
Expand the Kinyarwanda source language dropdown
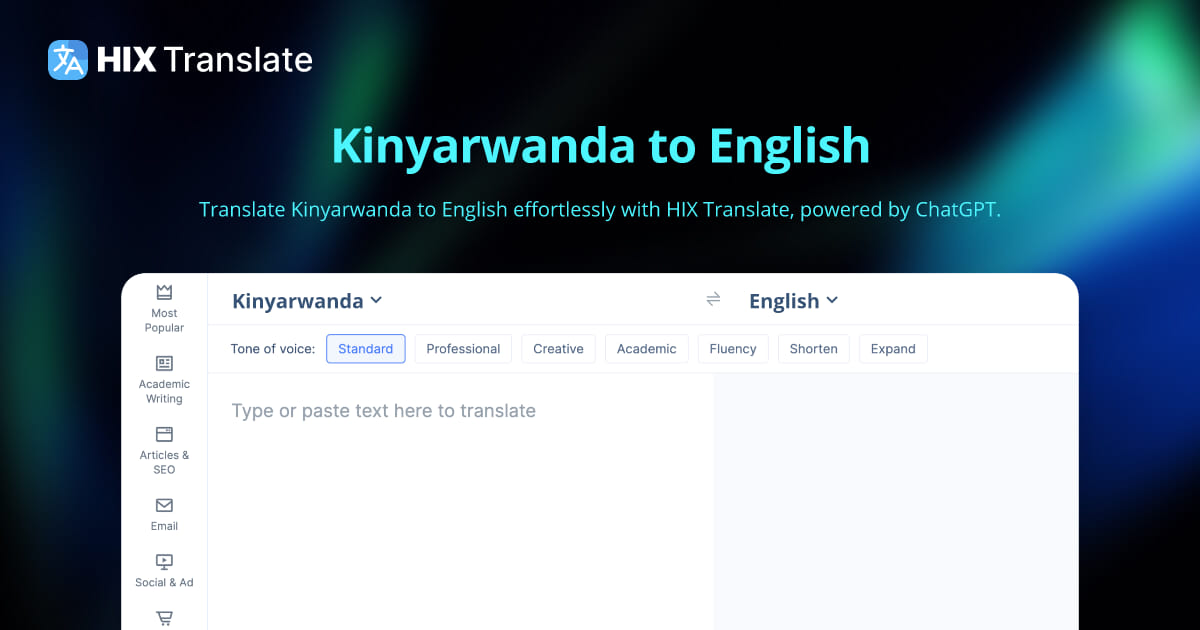307,301
